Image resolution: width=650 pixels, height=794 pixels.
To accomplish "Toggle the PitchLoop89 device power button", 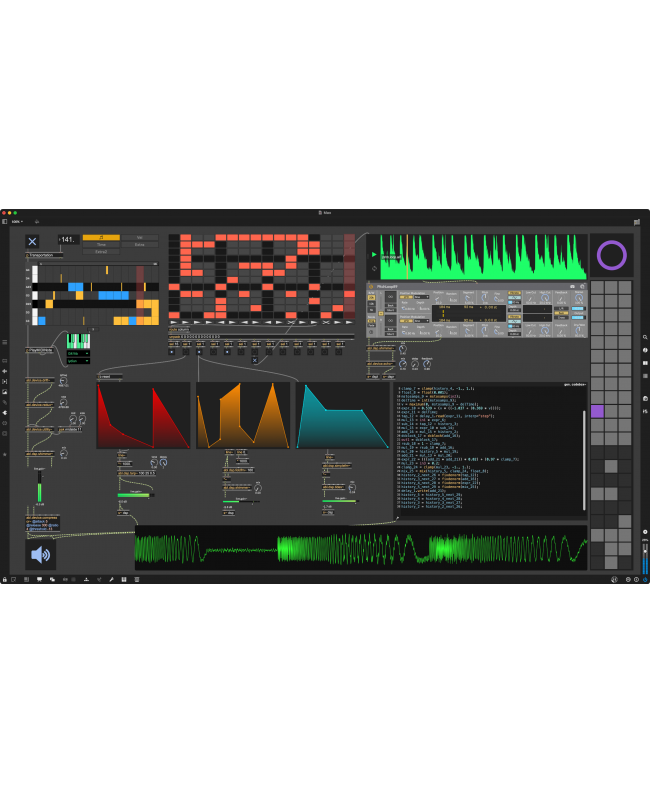I will click(371, 287).
